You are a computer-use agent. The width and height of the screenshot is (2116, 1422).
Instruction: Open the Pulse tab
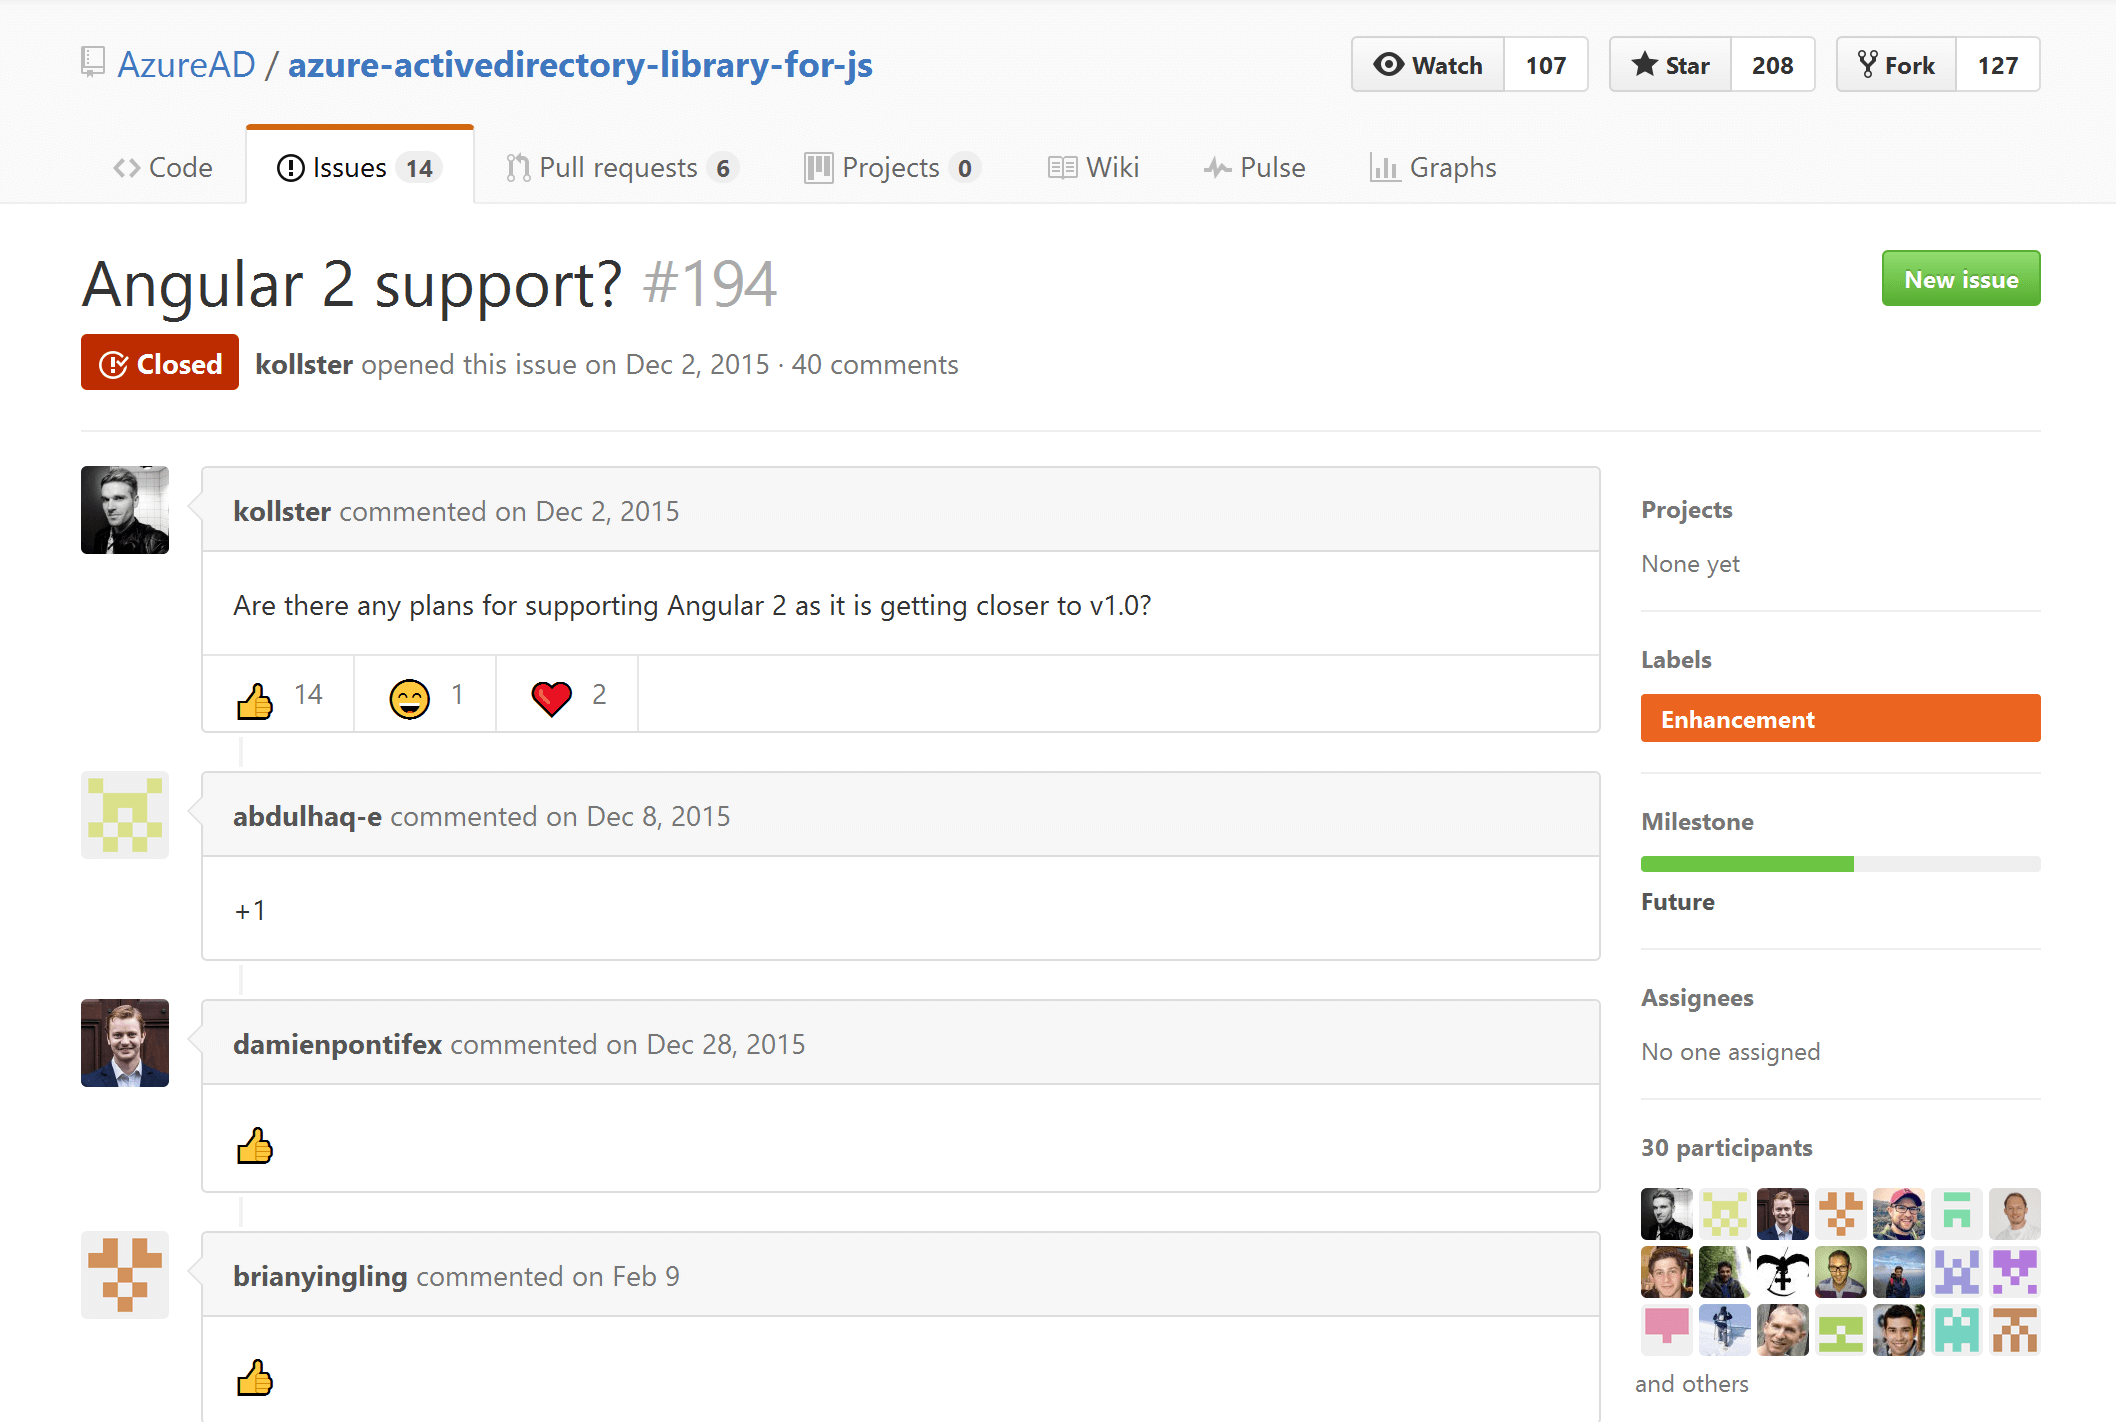1254,167
